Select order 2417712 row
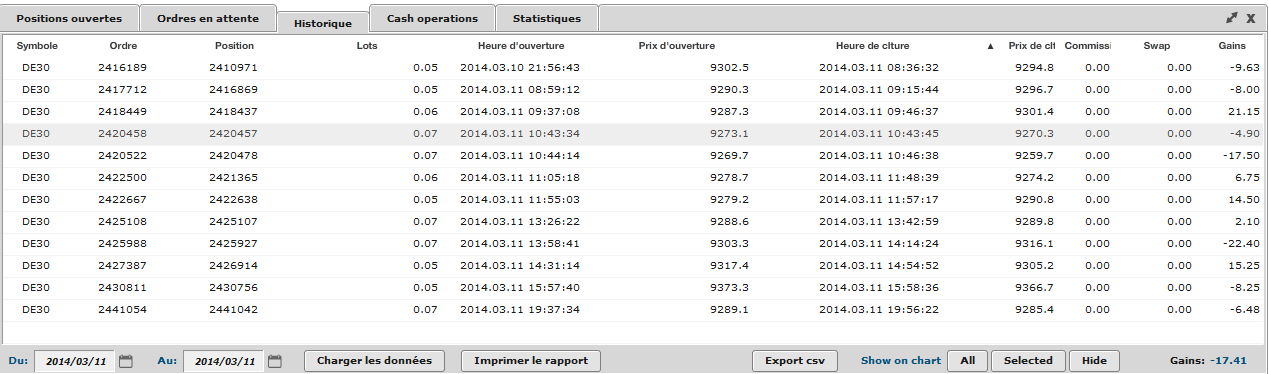The width and height of the screenshot is (1269, 374). coord(634,90)
